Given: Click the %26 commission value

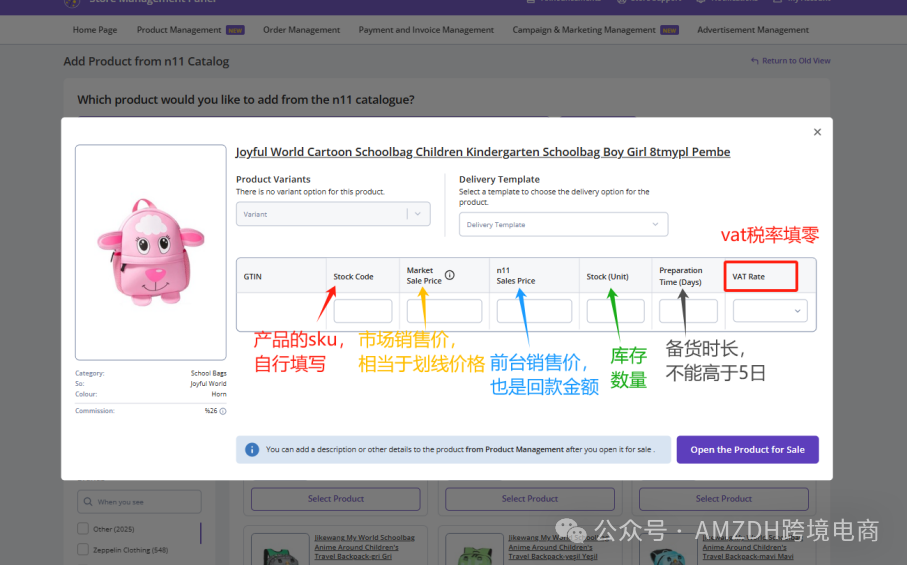Looking at the screenshot, I should (211, 411).
